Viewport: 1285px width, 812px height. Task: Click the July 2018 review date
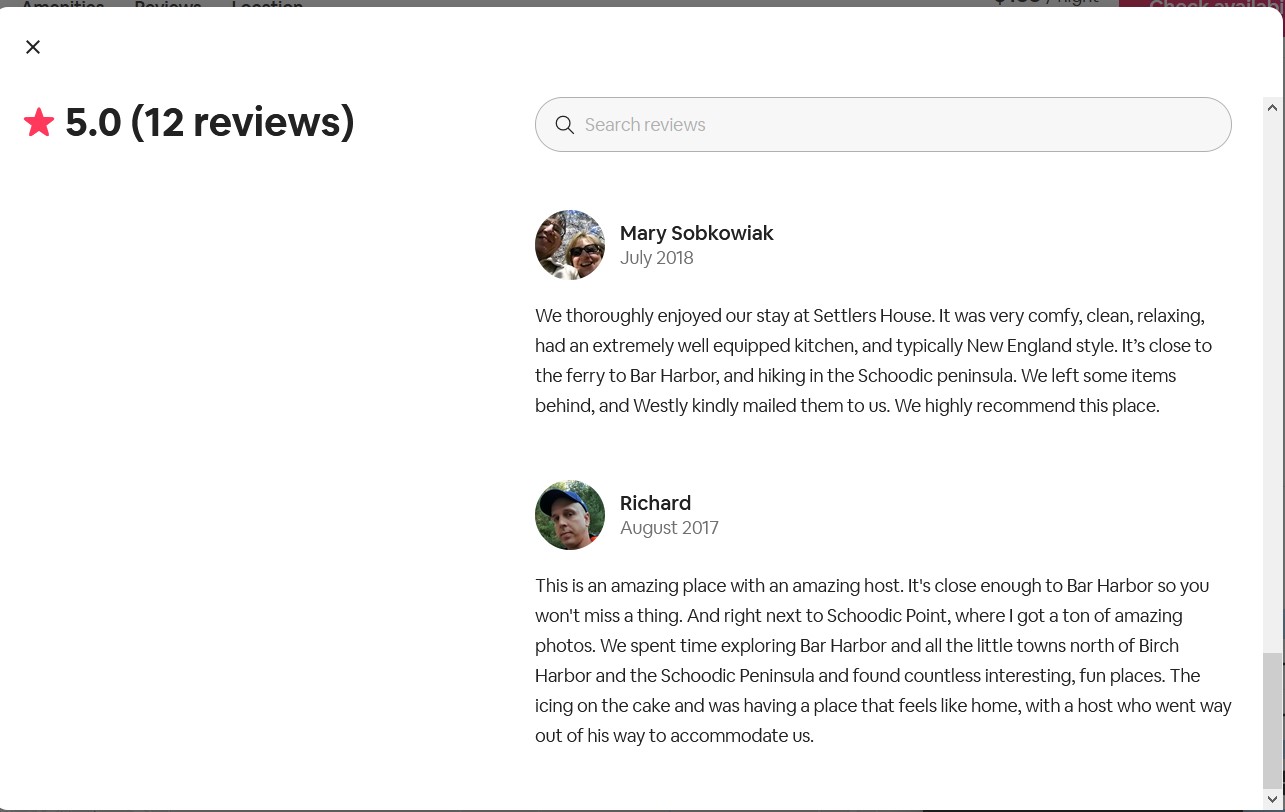coord(656,258)
